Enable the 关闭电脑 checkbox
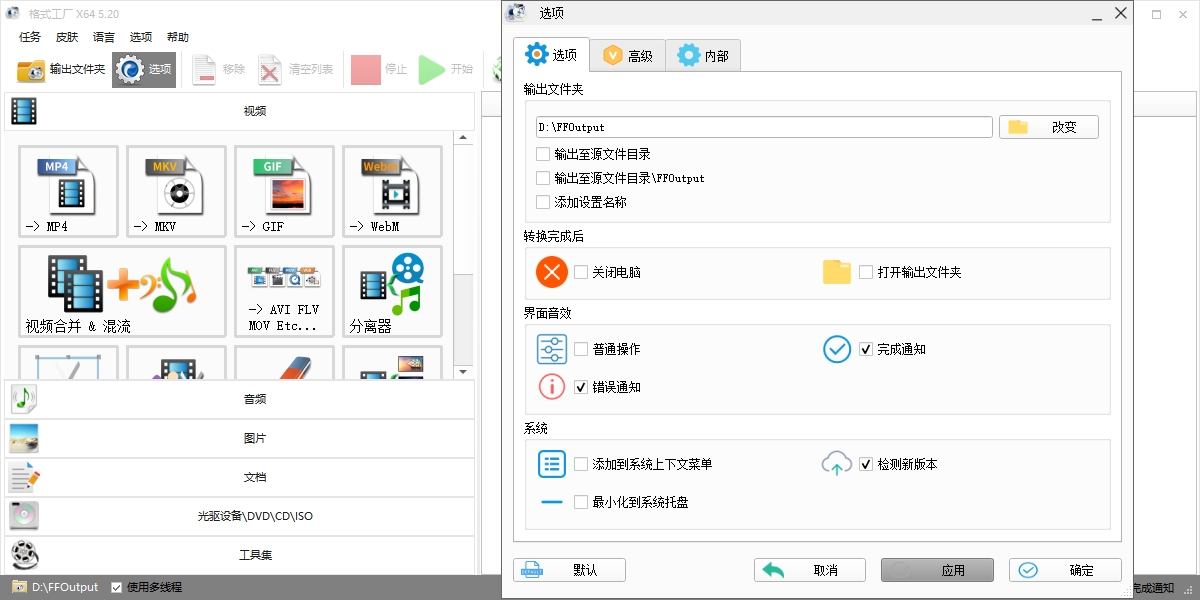Viewport: 1200px width, 600px height. click(x=581, y=272)
